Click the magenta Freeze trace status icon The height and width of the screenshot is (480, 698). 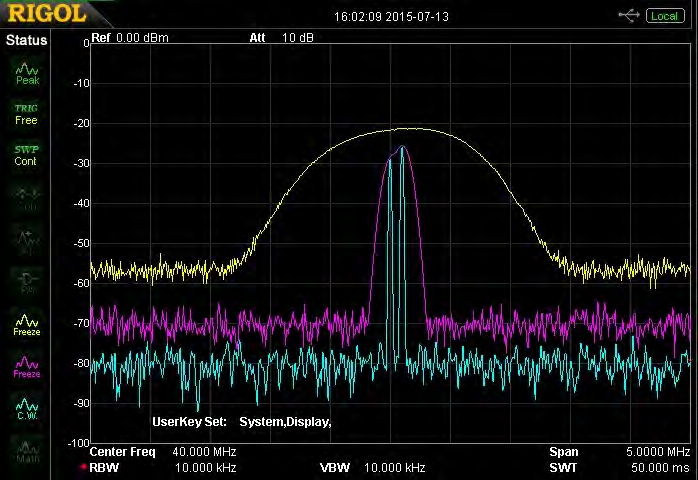(27, 367)
